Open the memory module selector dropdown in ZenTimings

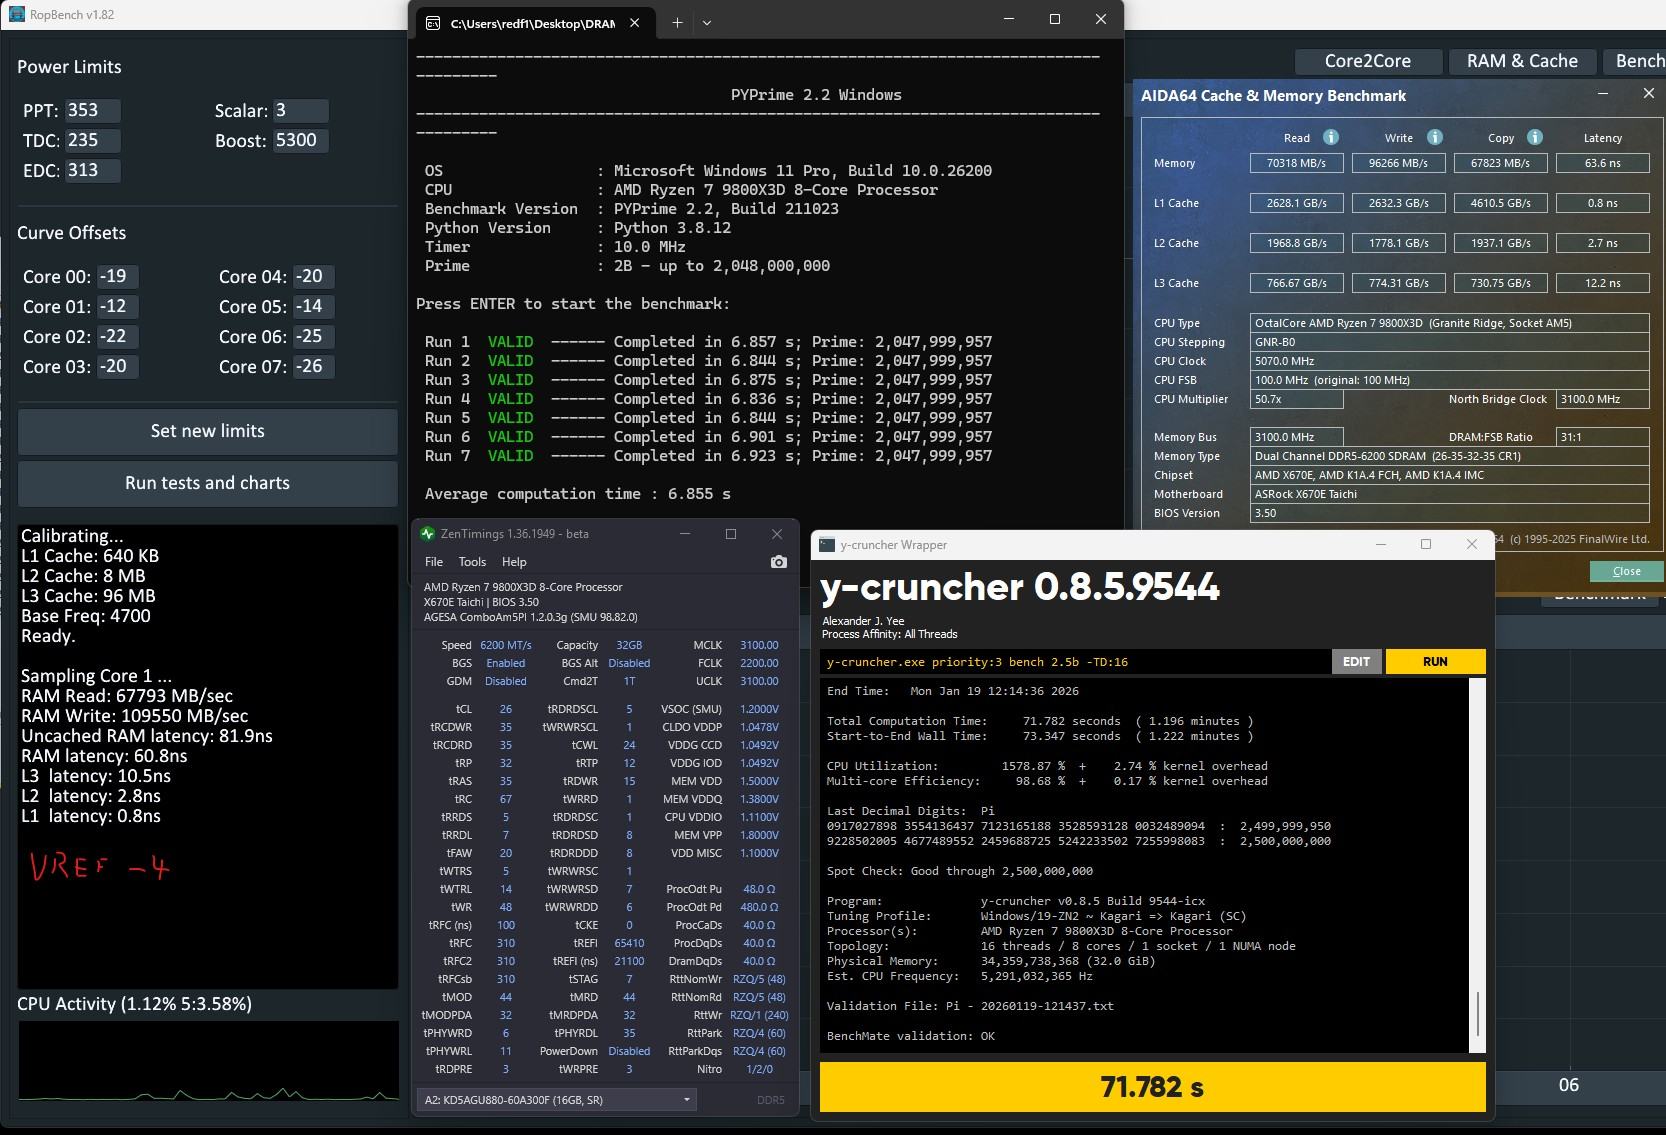tap(556, 1100)
